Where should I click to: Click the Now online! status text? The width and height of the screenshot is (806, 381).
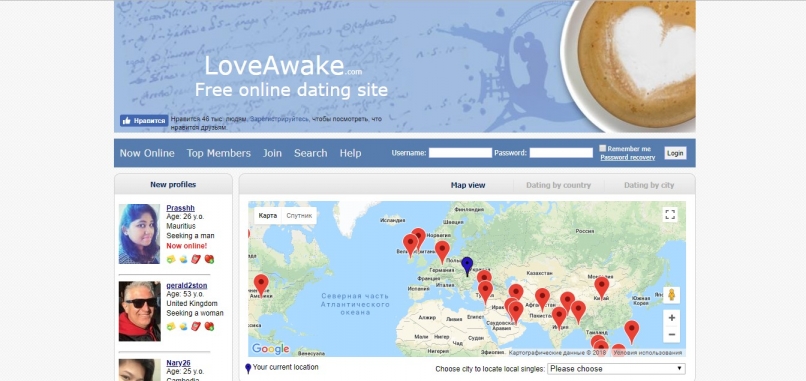187,246
